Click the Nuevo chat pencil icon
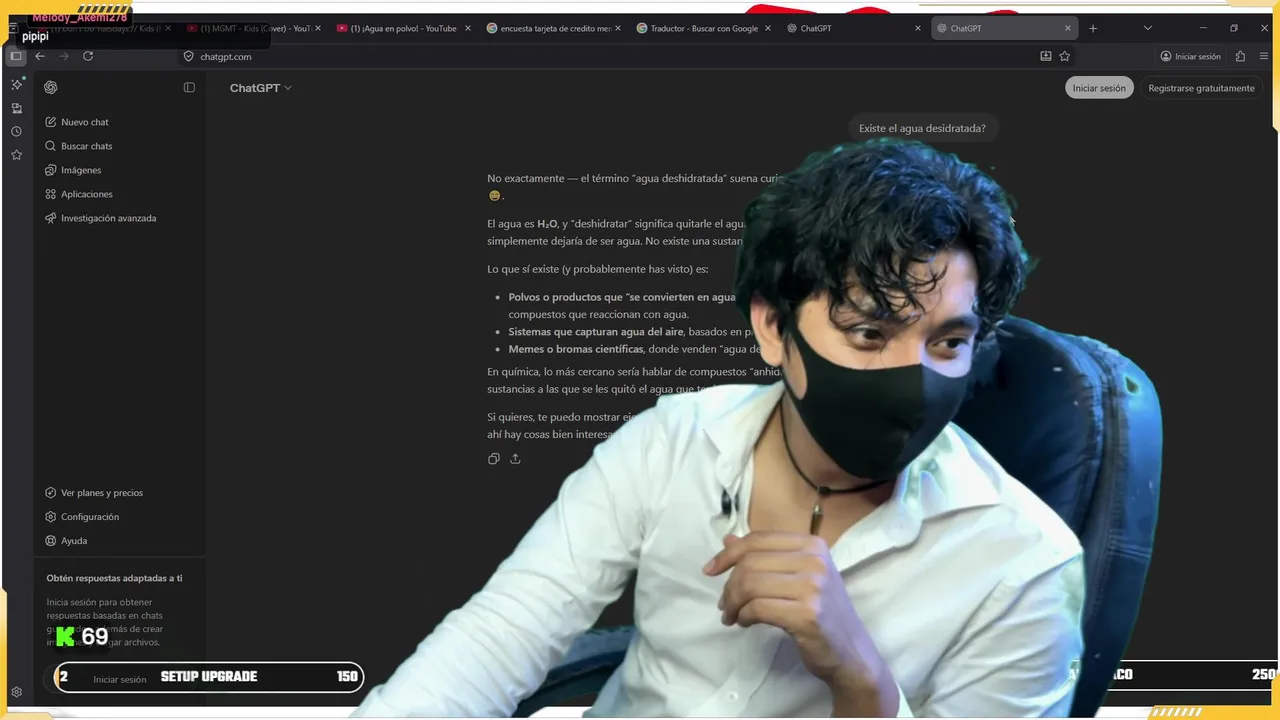Screen dimensions: 1280x720 point(50,122)
